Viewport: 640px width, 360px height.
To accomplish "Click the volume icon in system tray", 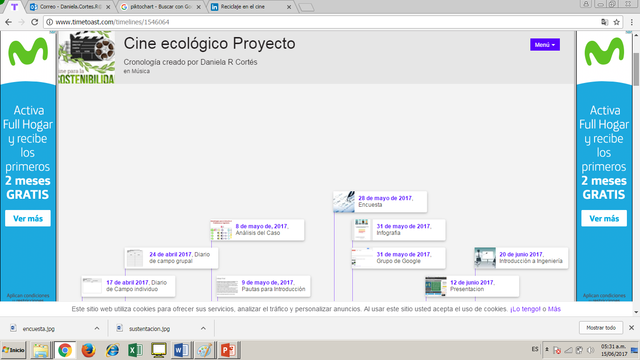I will (590, 350).
